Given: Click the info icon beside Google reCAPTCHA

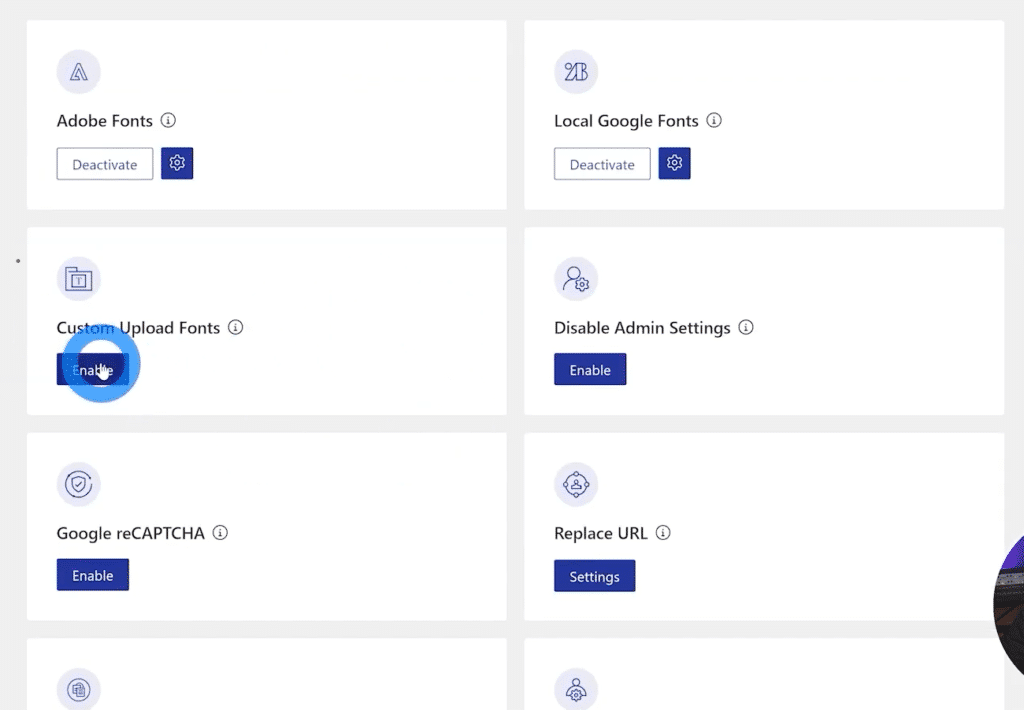Looking at the screenshot, I should pos(220,533).
